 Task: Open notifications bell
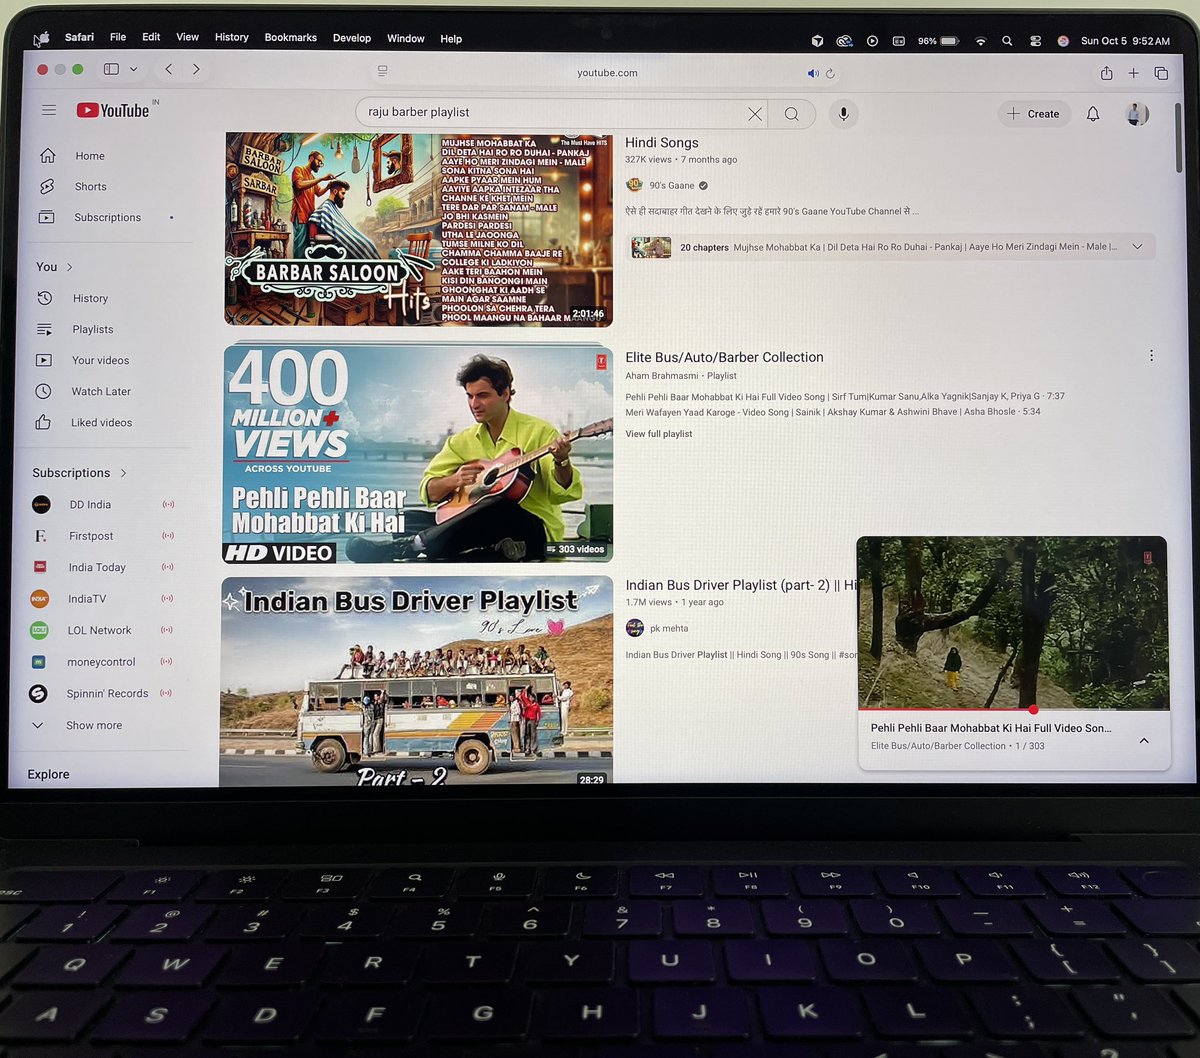[x=1093, y=114]
